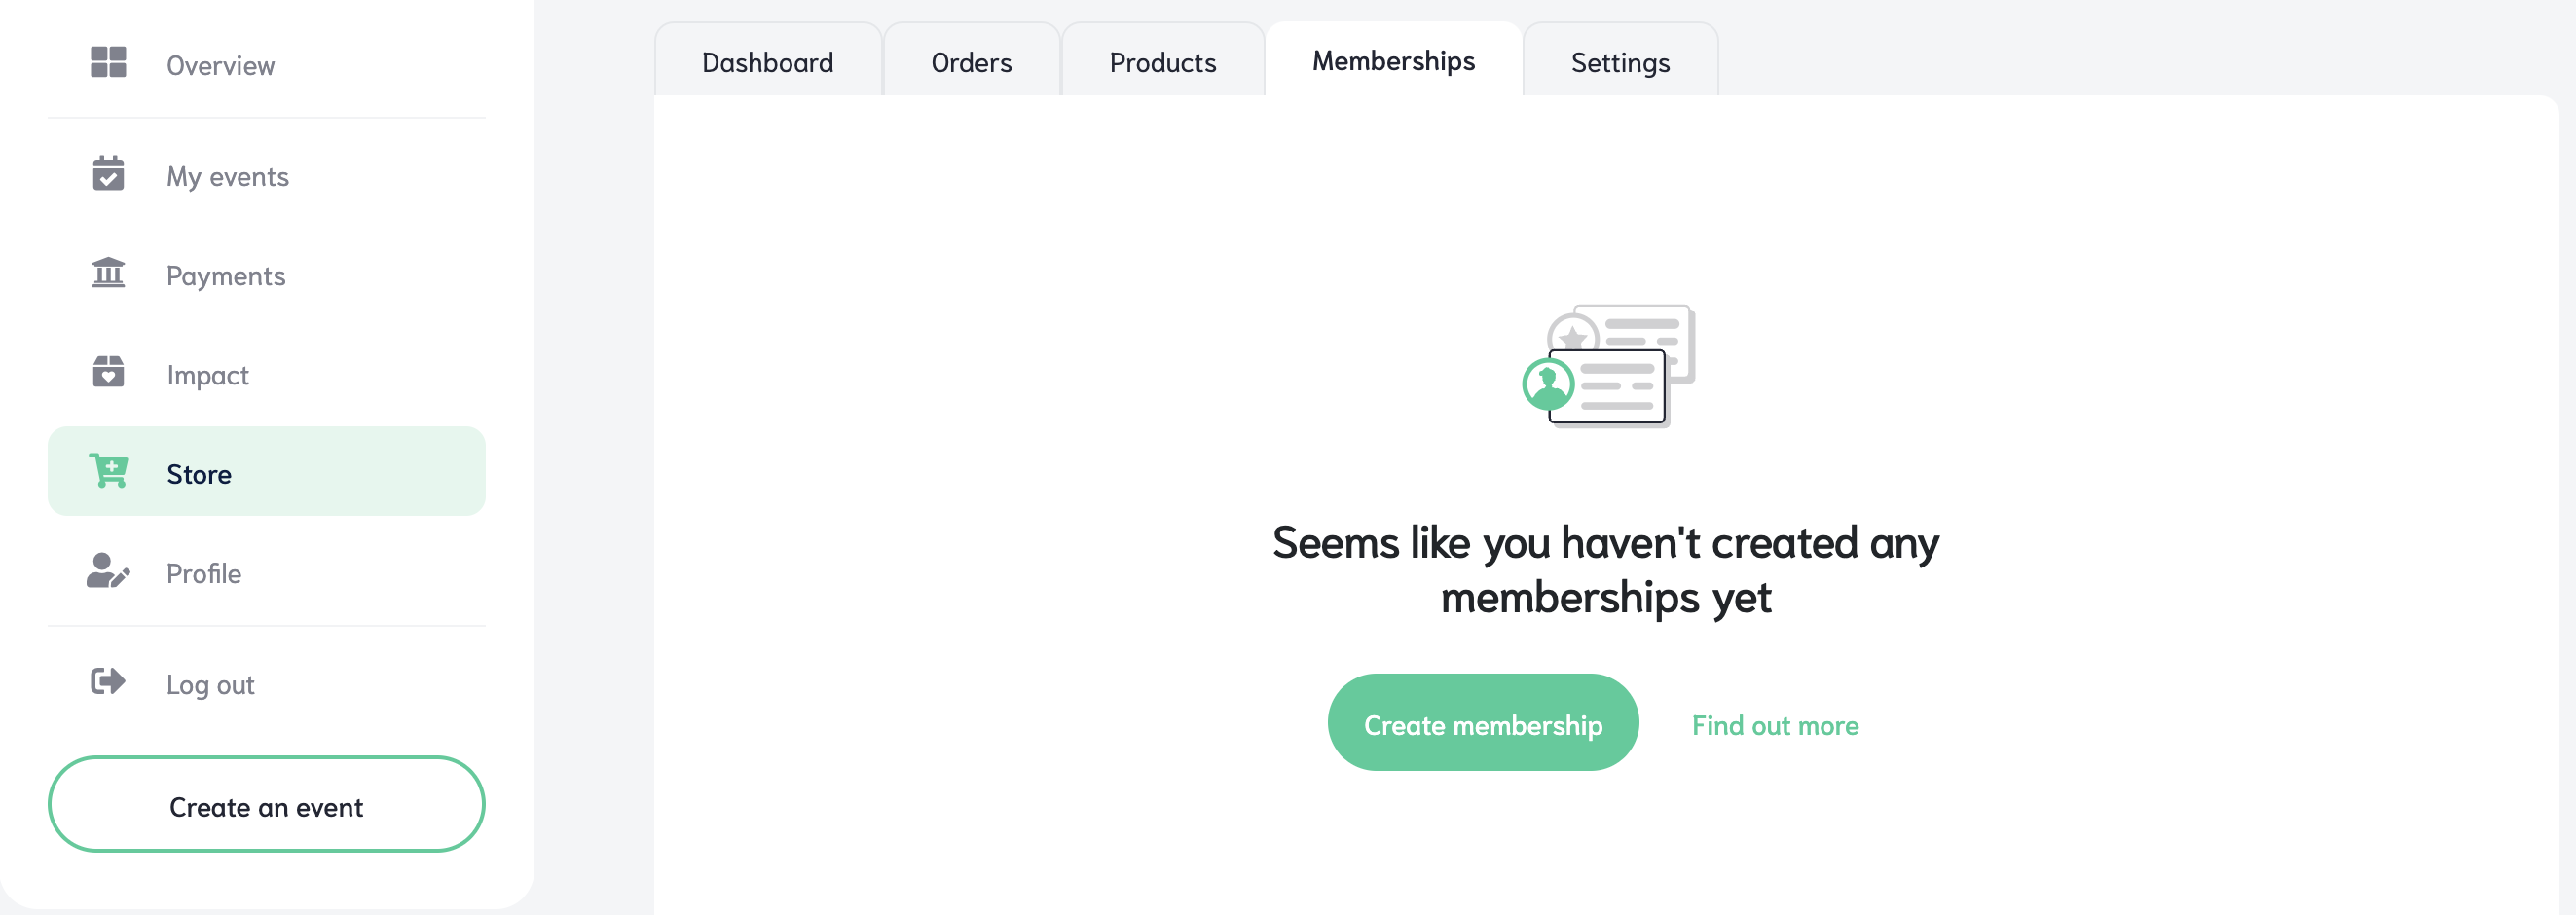
Task: Click the Impact heart box icon
Action: coord(108,372)
